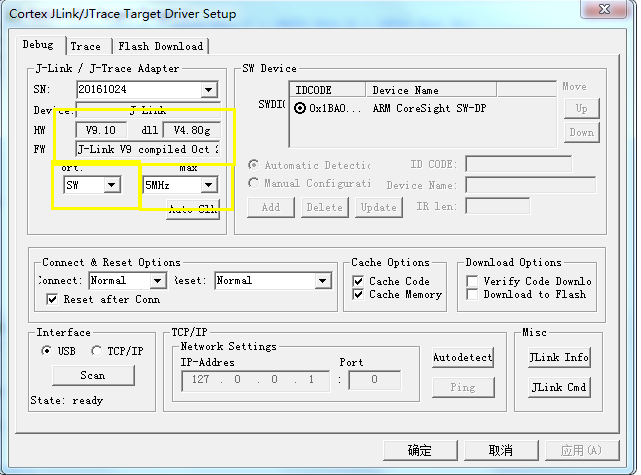Viewport: 641px width, 475px height.
Task: Toggle Reset after Connect checkbox
Action: click(52, 299)
